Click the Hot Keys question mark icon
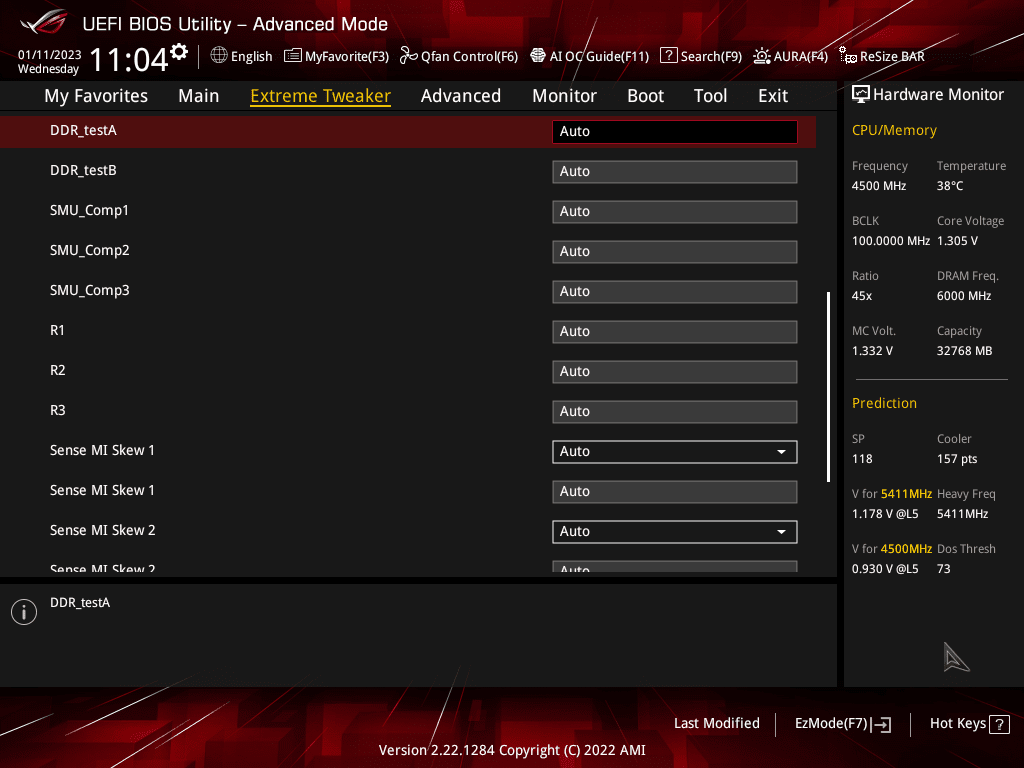1024x768 pixels. 999,724
